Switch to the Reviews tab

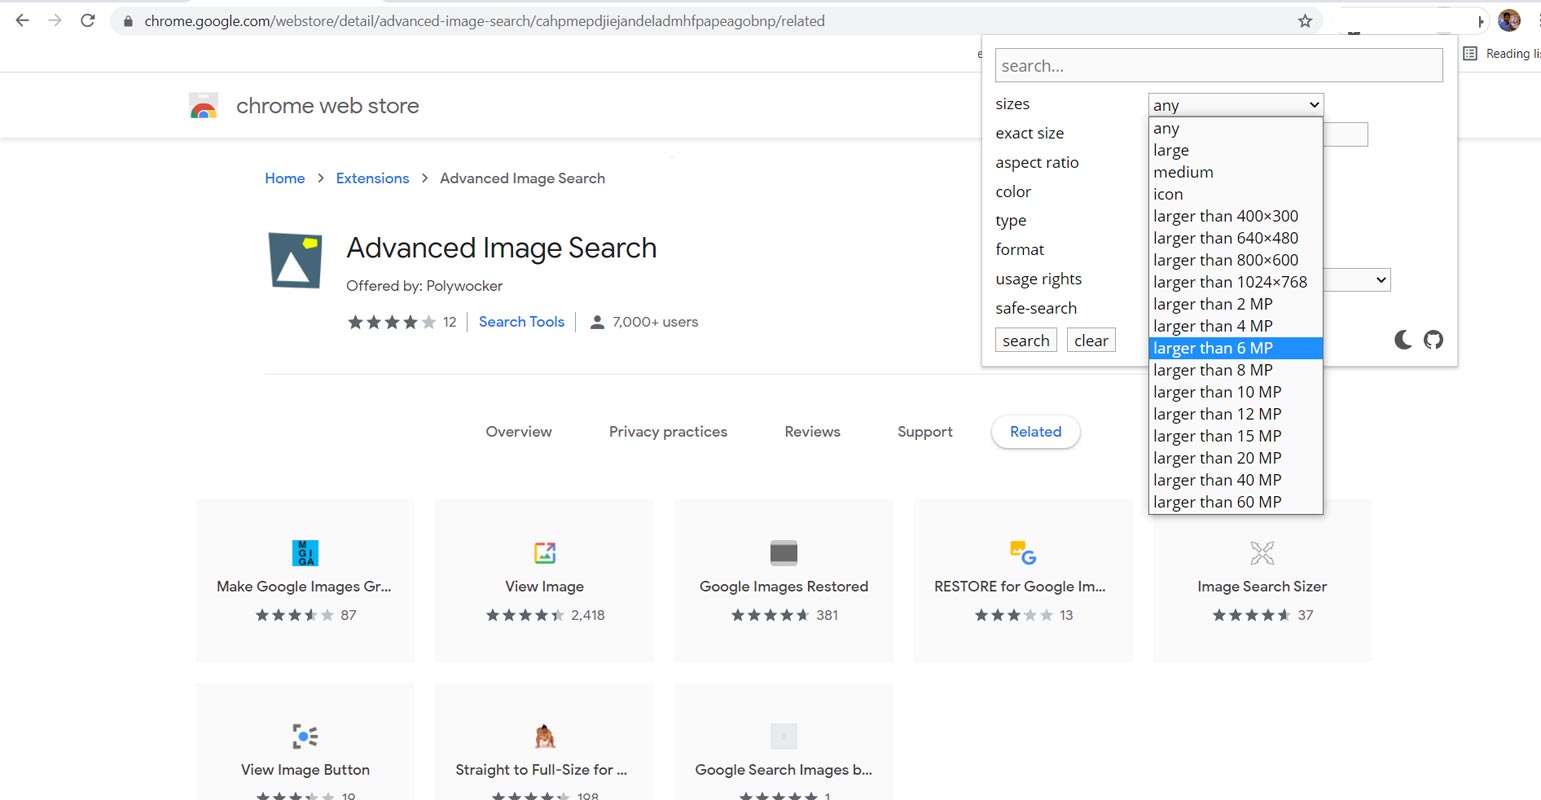[812, 432]
